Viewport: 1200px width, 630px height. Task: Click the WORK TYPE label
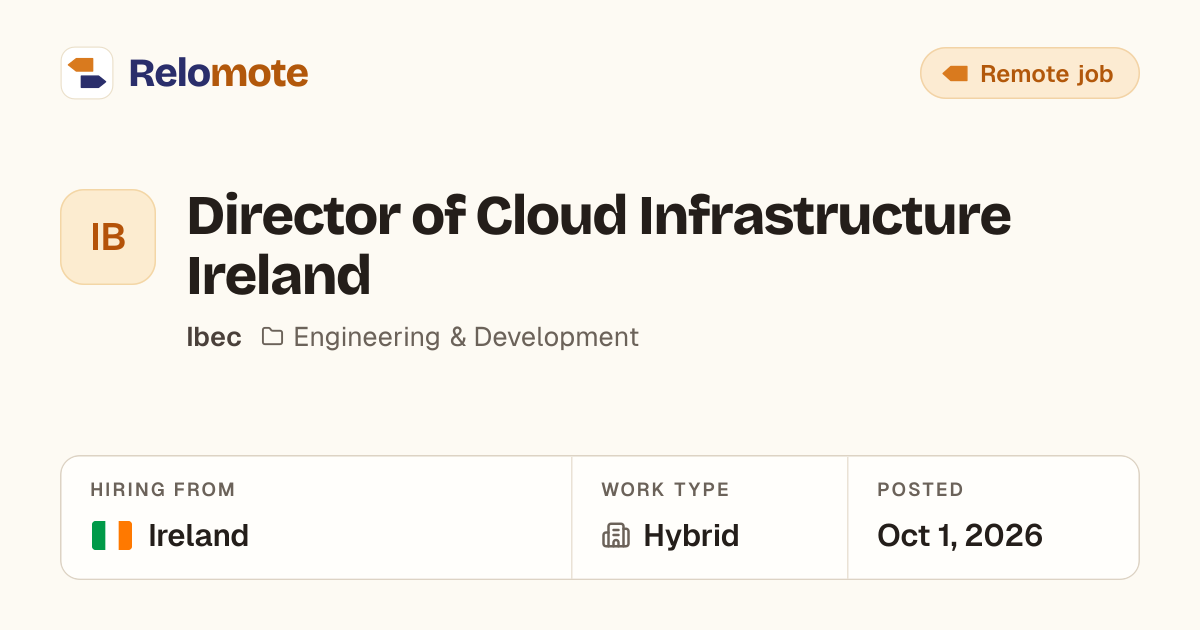click(665, 490)
